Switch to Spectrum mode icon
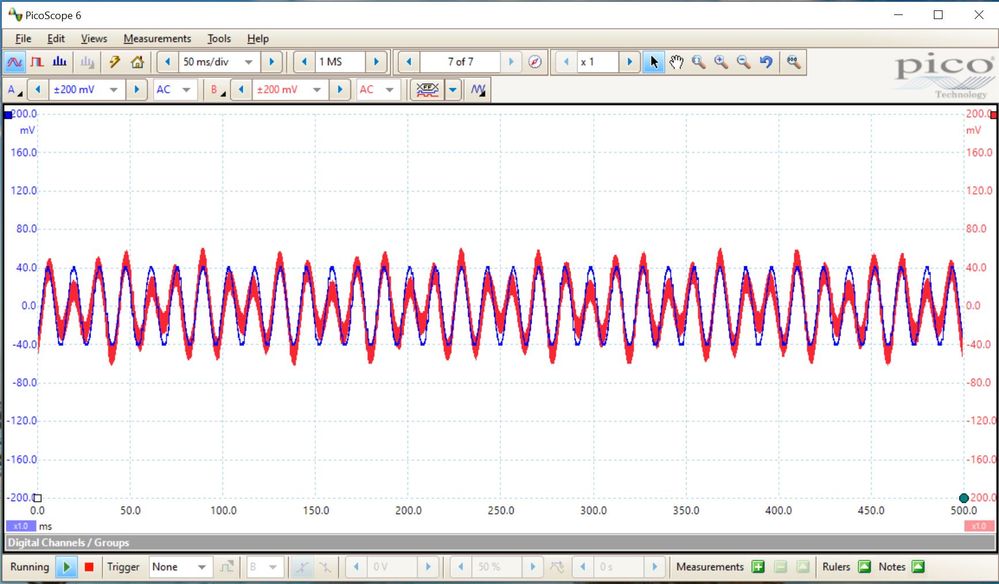 [x=60, y=62]
